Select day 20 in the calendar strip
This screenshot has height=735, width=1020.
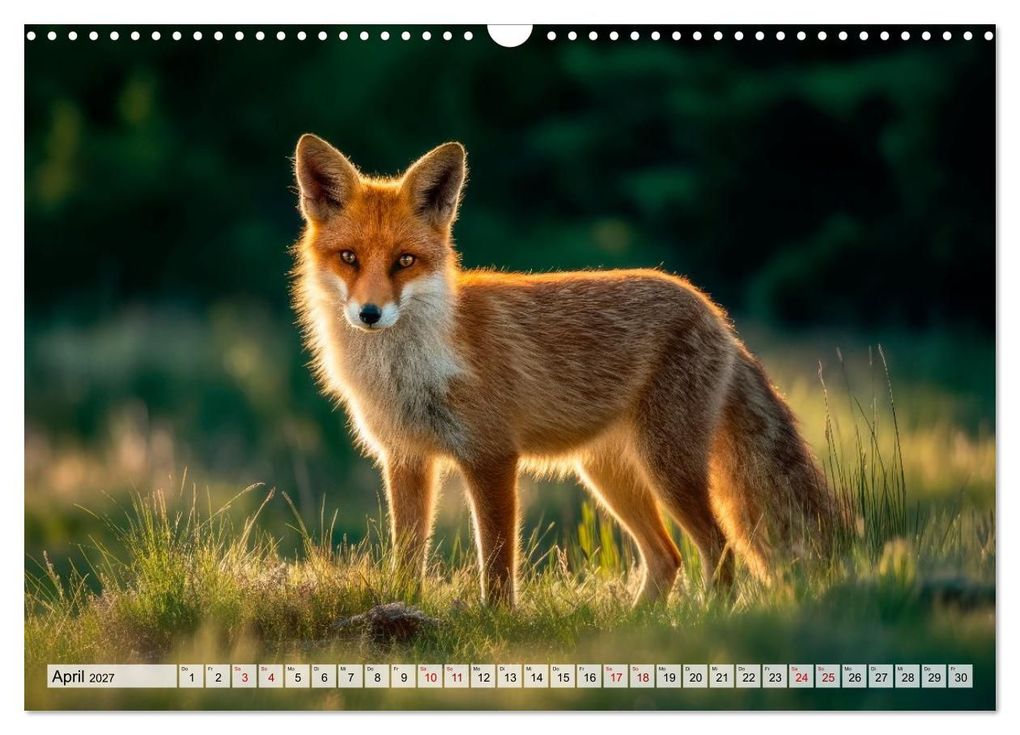click(696, 676)
